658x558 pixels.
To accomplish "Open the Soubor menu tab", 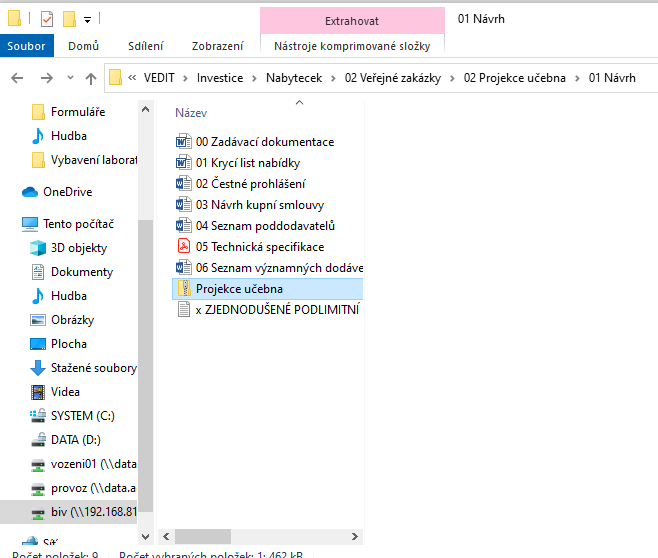I will tap(25, 45).
